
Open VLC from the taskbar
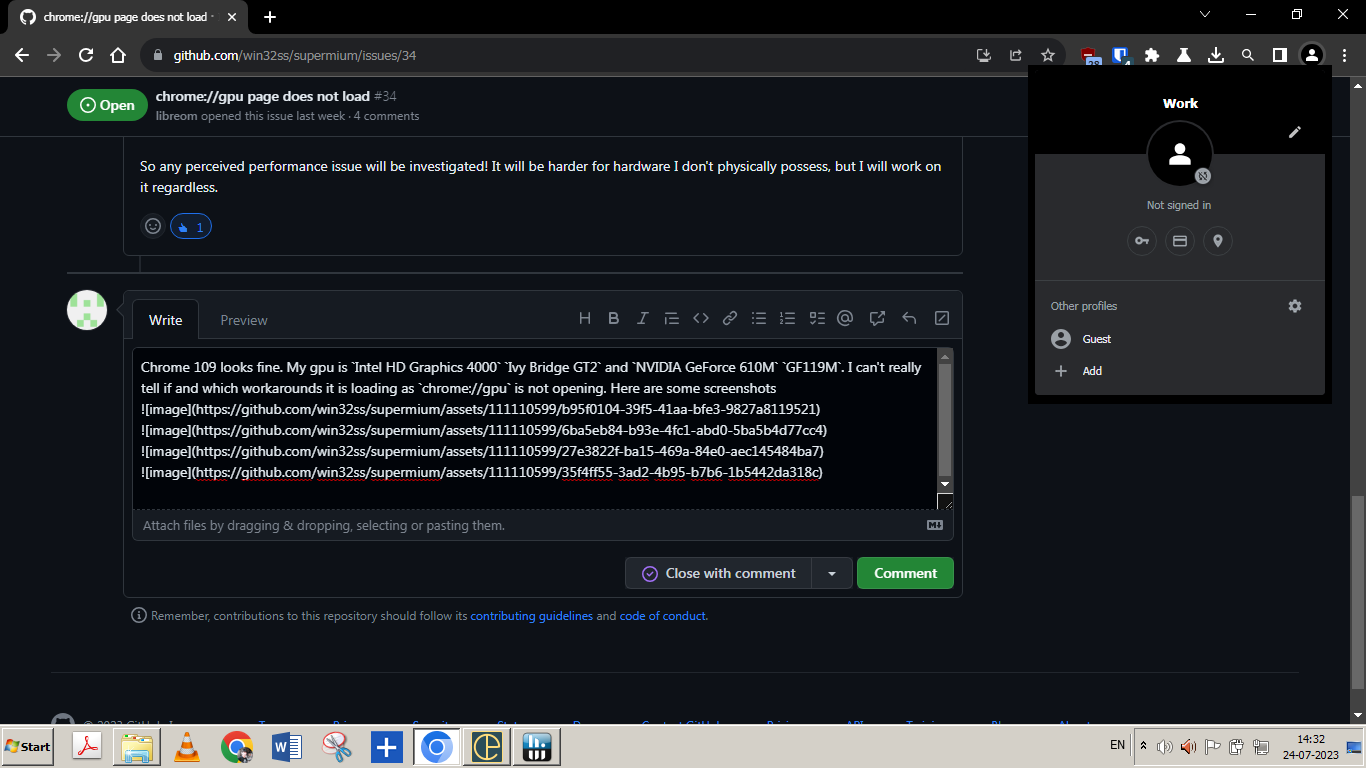[186, 746]
